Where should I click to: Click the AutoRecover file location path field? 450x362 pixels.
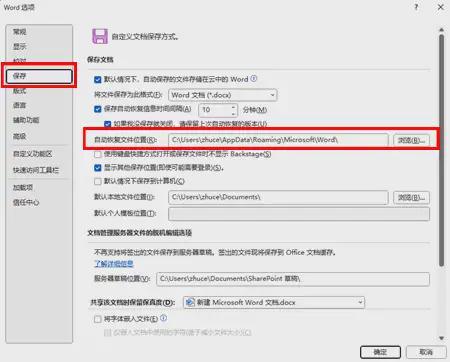point(278,140)
